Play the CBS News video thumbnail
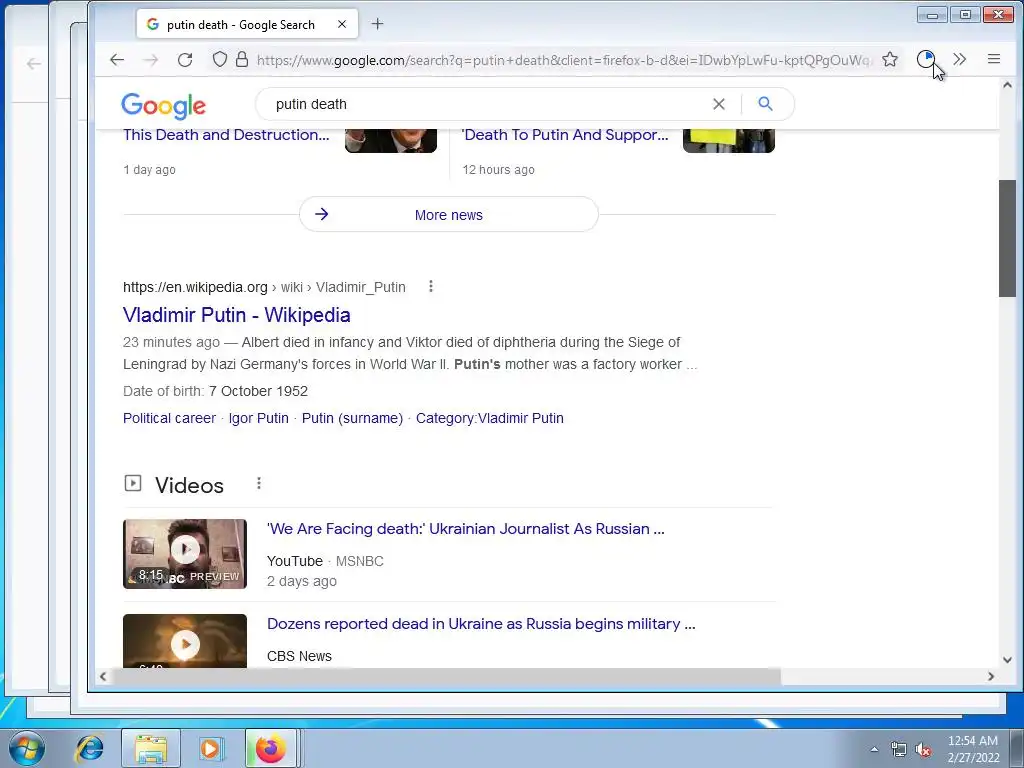 coord(185,641)
